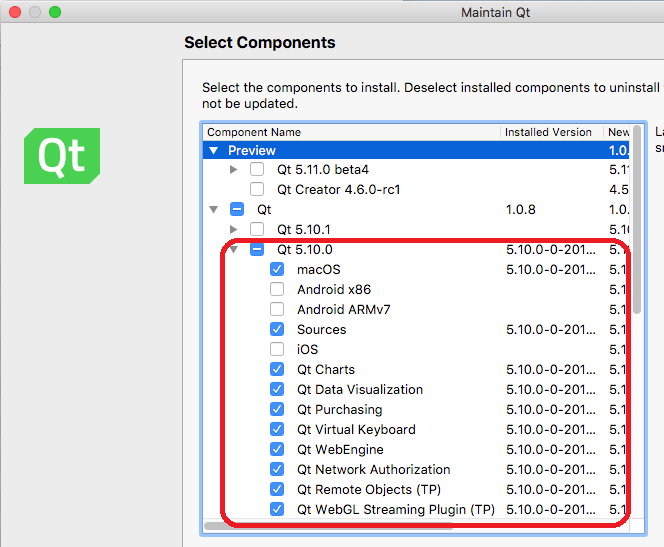The image size is (664, 547).
Task: Uncheck Qt Virtual Keyboard
Action: pos(277,429)
